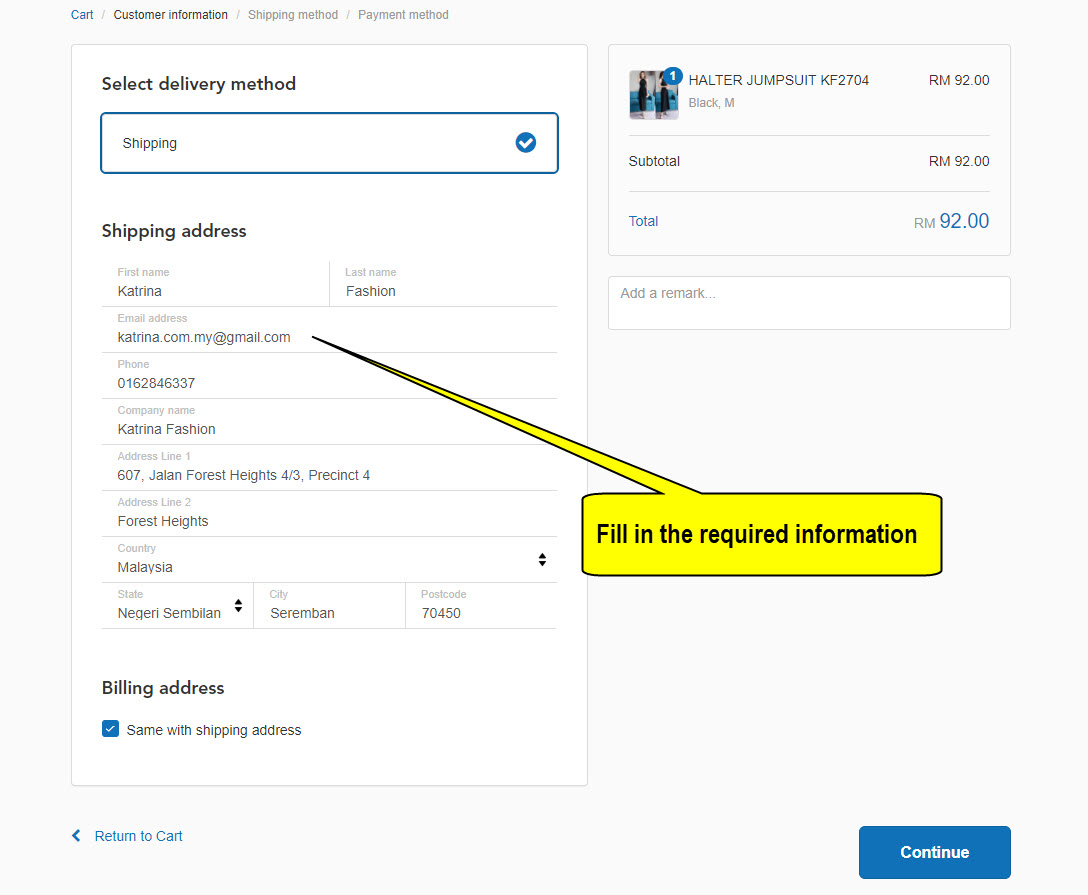Go to Cart in the breadcrumb
1088x895 pixels.
(x=82, y=15)
